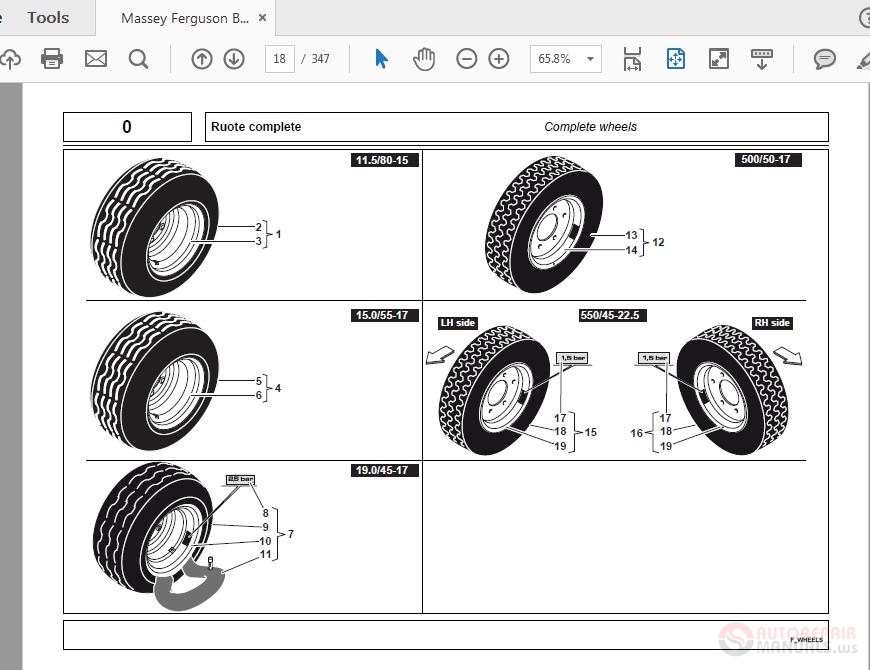Viewport: 870px width, 670px height.
Task: Zoom in with plus button
Action: [499, 59]
